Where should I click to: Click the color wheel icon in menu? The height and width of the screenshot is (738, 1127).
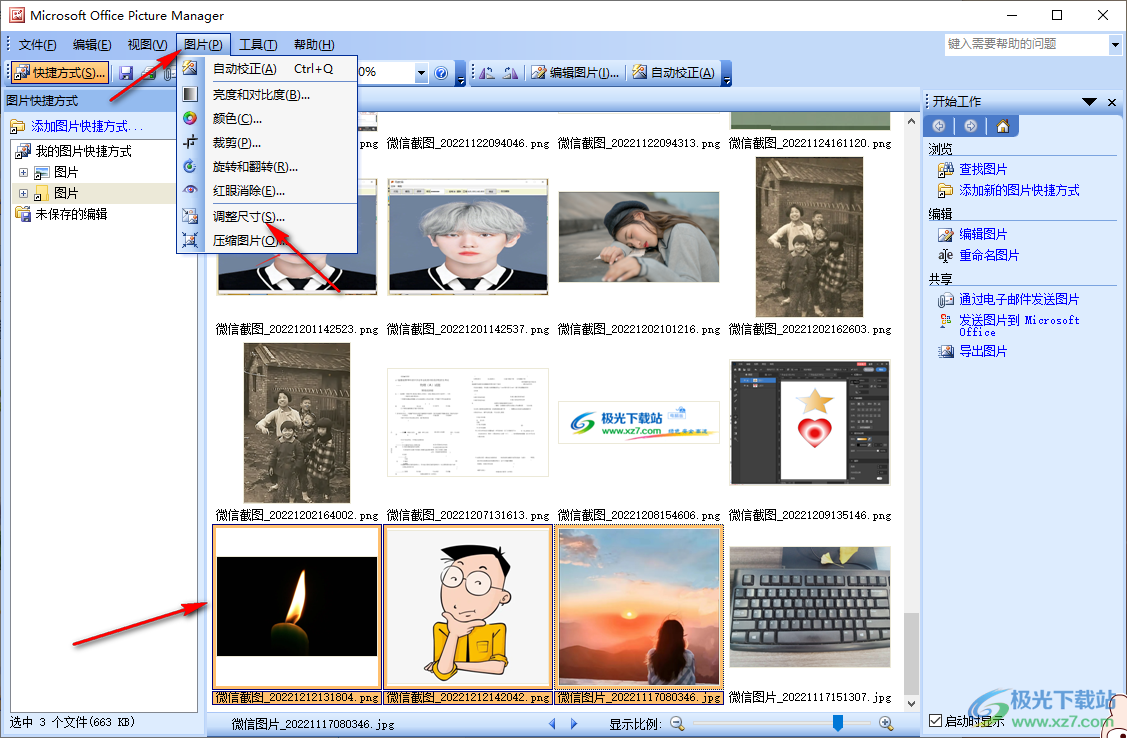(x=190, y=118)
